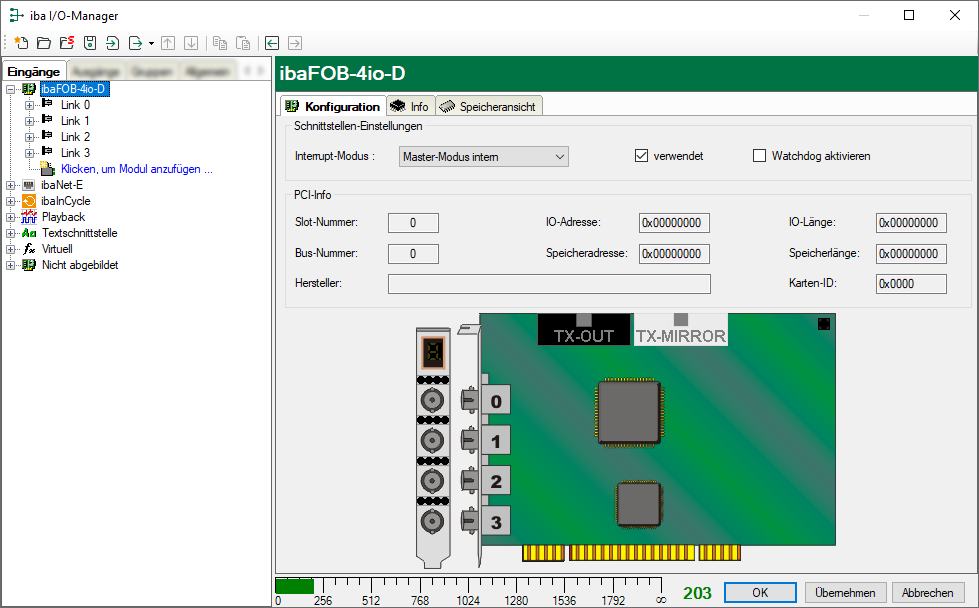Viewport: 979px width, 608px height.
Task: Click the ibaNet-E network icon
Action: (x=29, y=185)
